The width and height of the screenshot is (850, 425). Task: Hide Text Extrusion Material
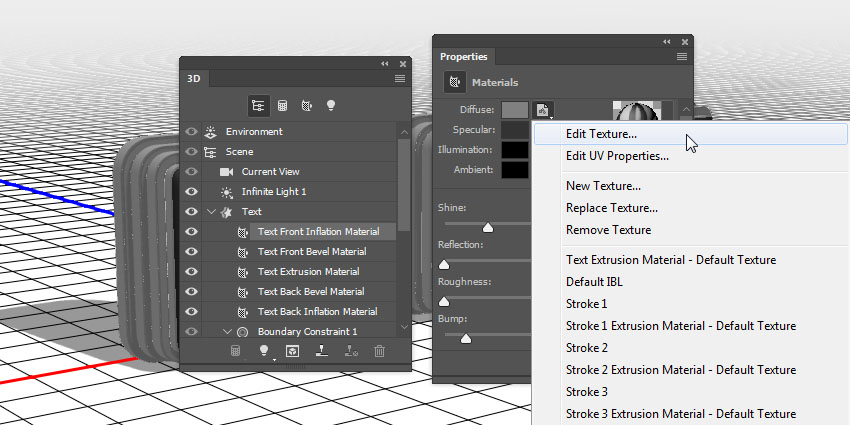191,272
